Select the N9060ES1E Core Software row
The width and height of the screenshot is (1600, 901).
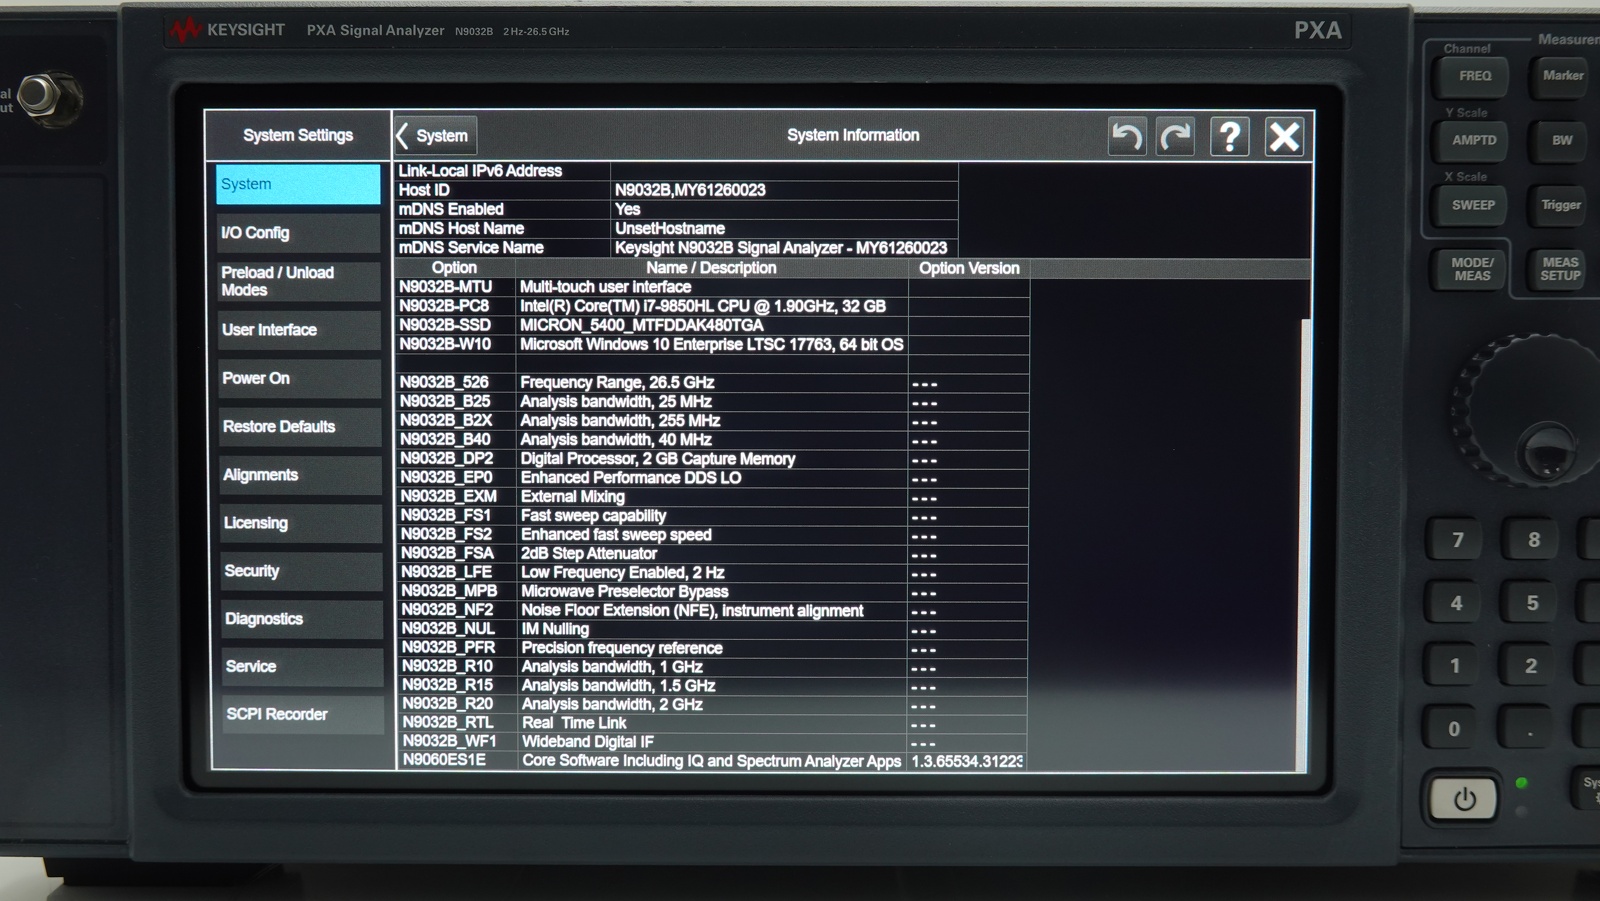tap(712, 761)
